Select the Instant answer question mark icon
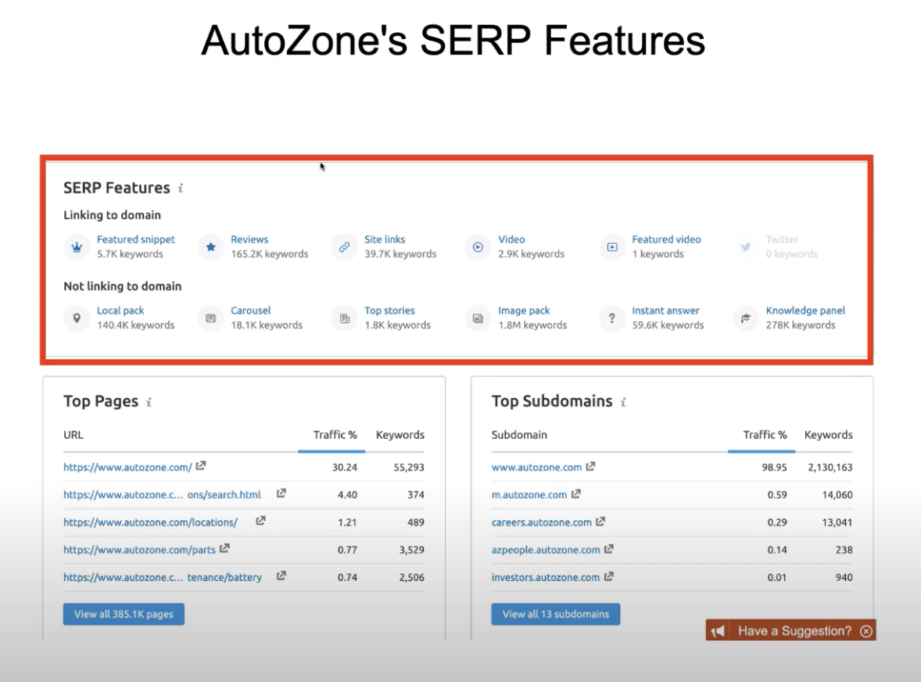Viewport: 921px width, 682px height. 612,317
